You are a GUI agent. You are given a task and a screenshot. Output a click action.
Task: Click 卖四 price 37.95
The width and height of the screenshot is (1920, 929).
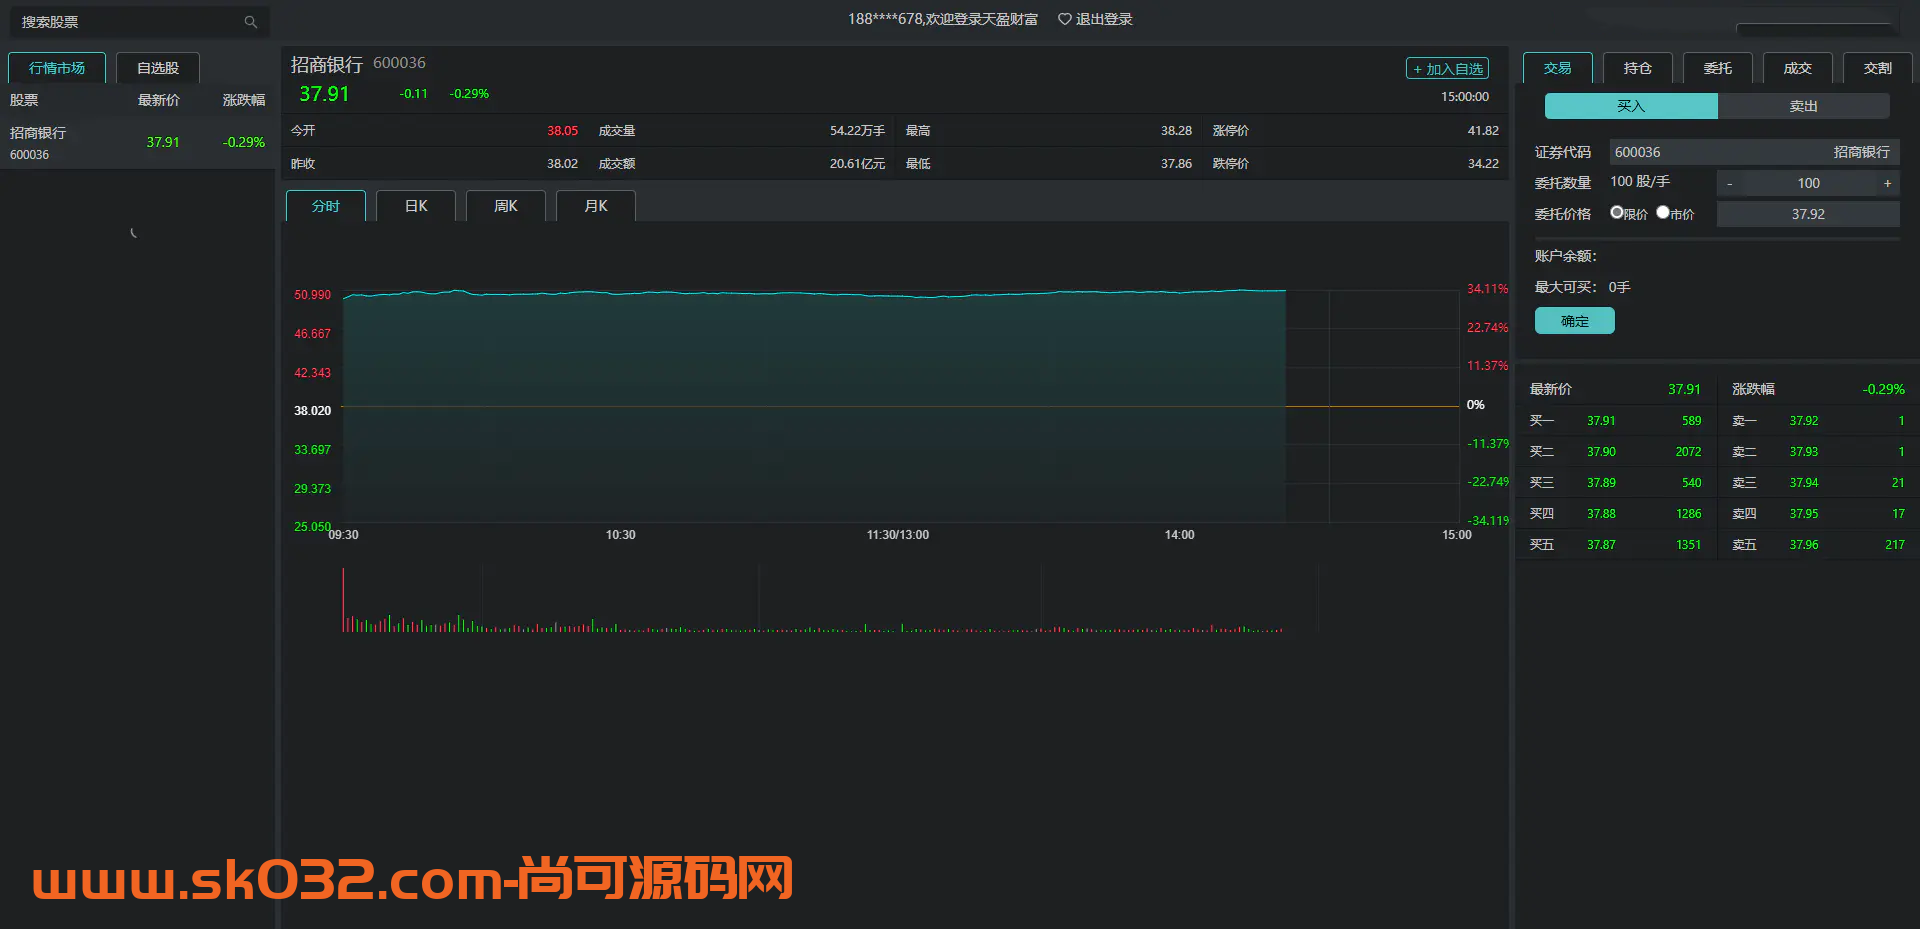click(x=1804, y=514)
